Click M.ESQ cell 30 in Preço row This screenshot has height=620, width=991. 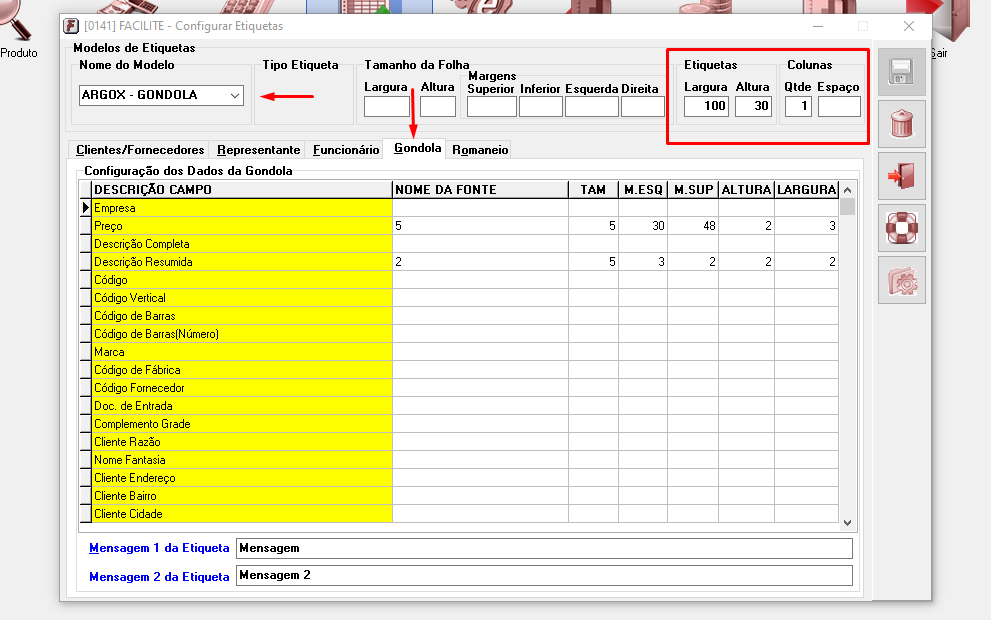643,226
